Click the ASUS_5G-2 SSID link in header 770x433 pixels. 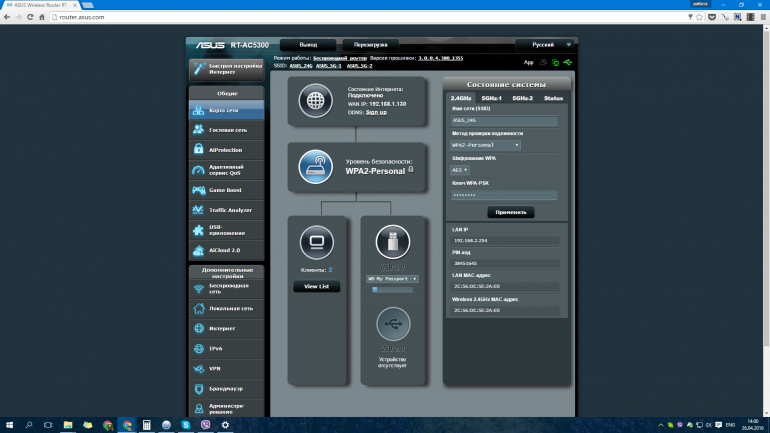(x=359, y=65)
